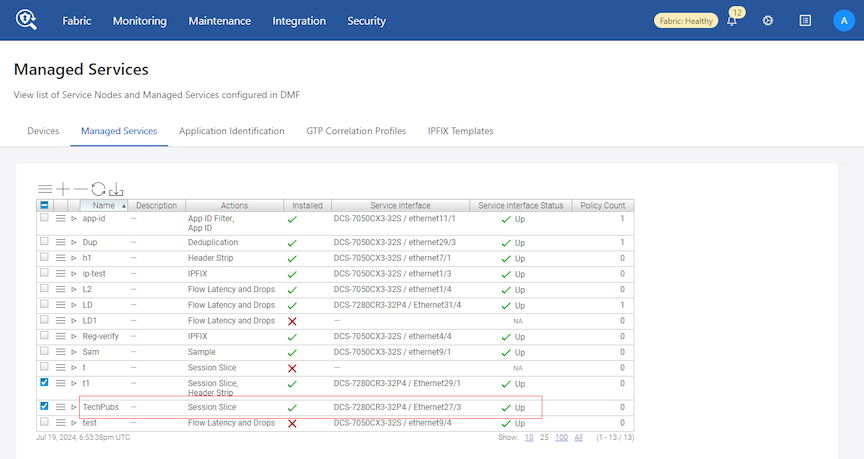Open the user avatar A menu
864x459 pixels.
point(844,21)
